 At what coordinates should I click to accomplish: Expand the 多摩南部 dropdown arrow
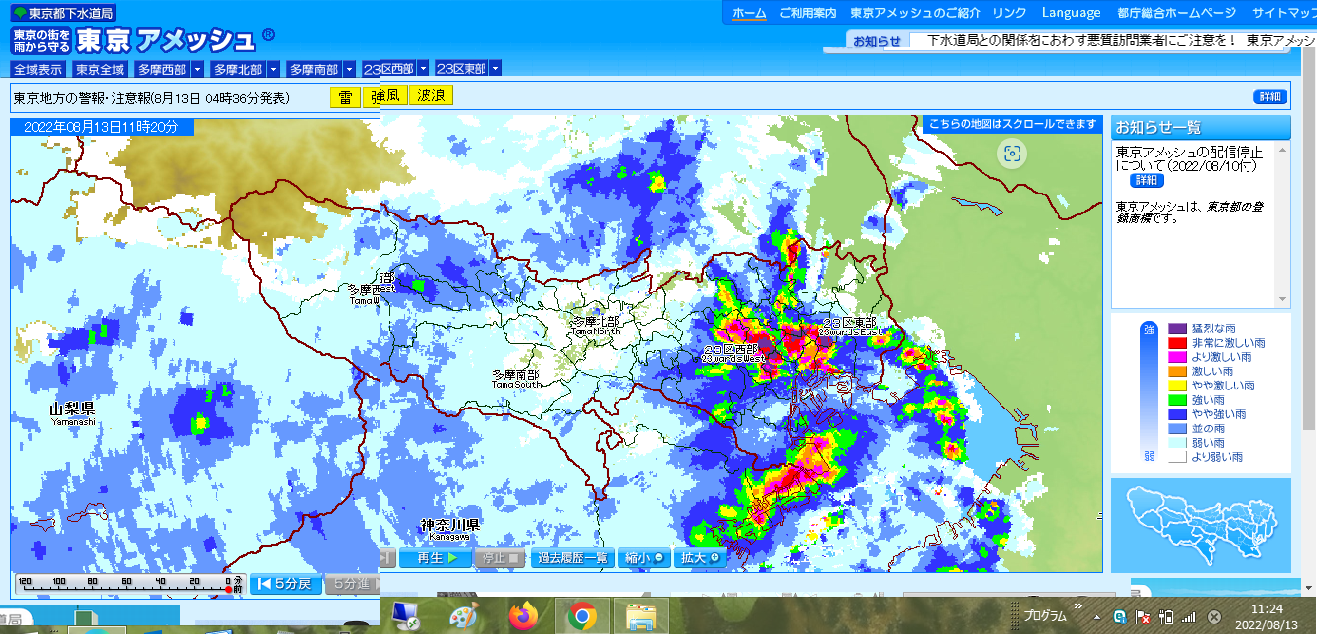tap(349, 69)
